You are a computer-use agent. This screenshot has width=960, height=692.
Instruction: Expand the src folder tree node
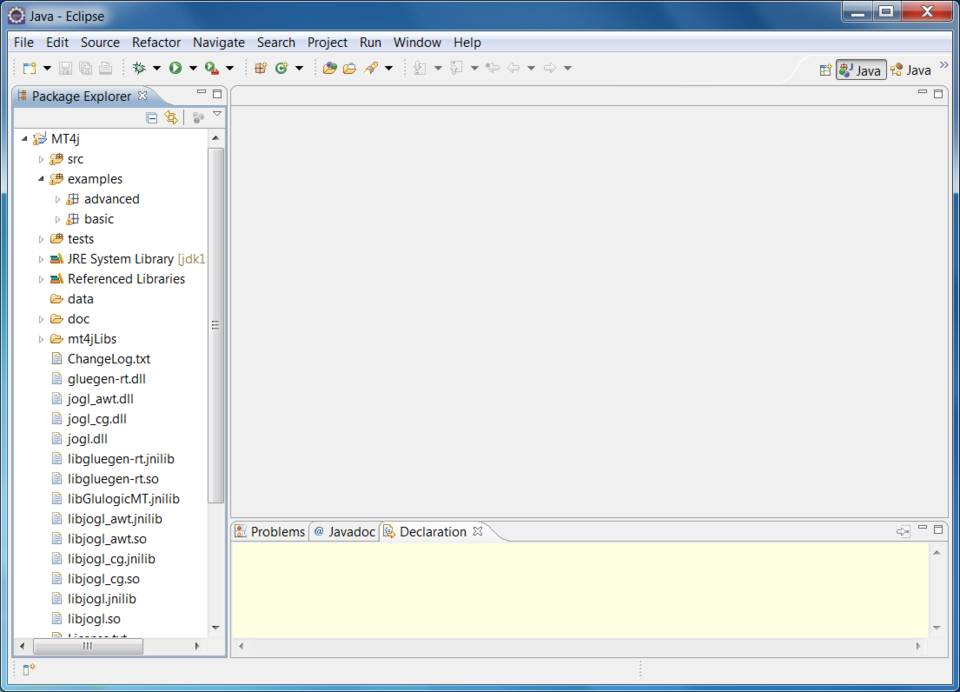[x=41, y=159]
